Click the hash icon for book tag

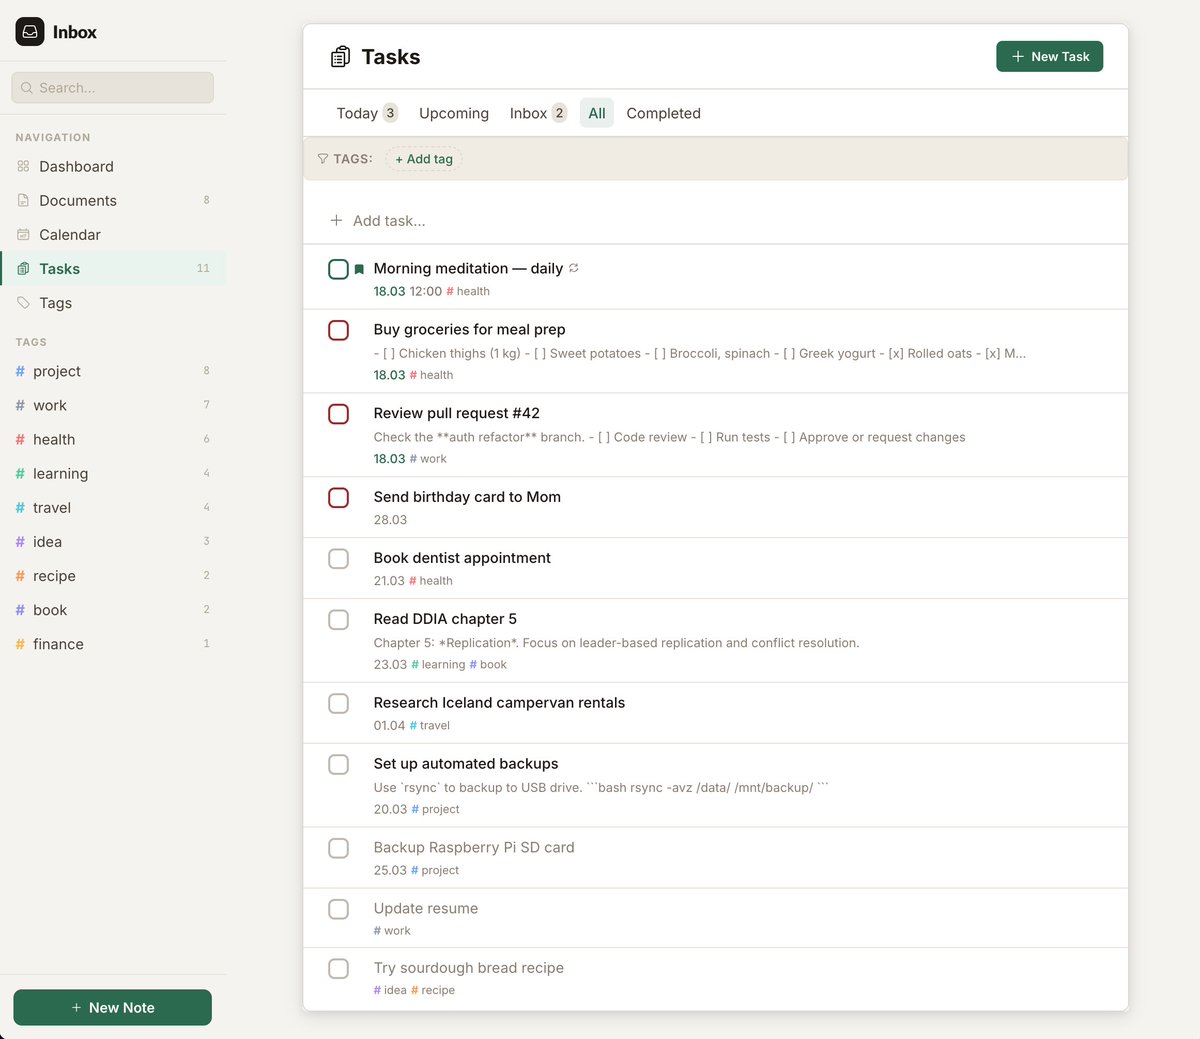click(x=20, y=609)
